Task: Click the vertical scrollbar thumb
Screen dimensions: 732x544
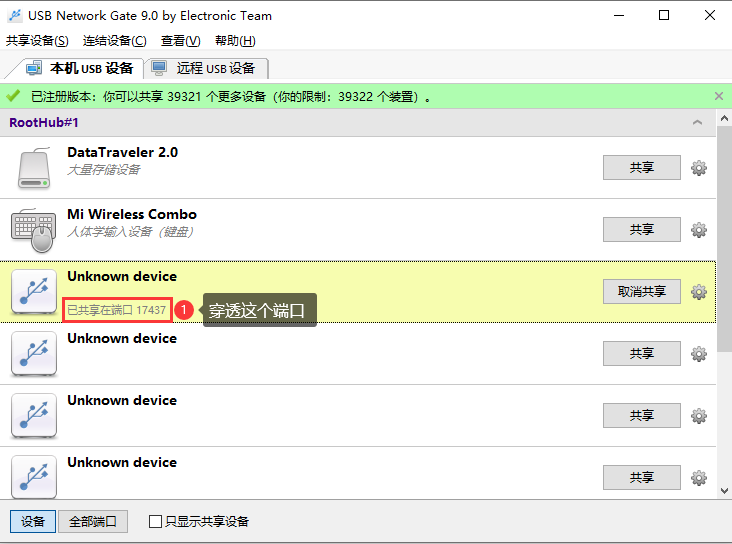Action: click(x=724, y=238)
